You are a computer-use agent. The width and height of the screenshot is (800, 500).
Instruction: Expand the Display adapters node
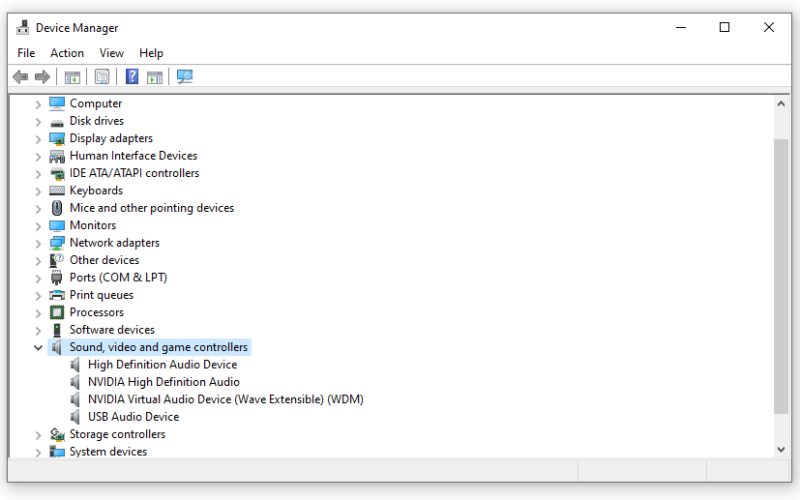38,139
